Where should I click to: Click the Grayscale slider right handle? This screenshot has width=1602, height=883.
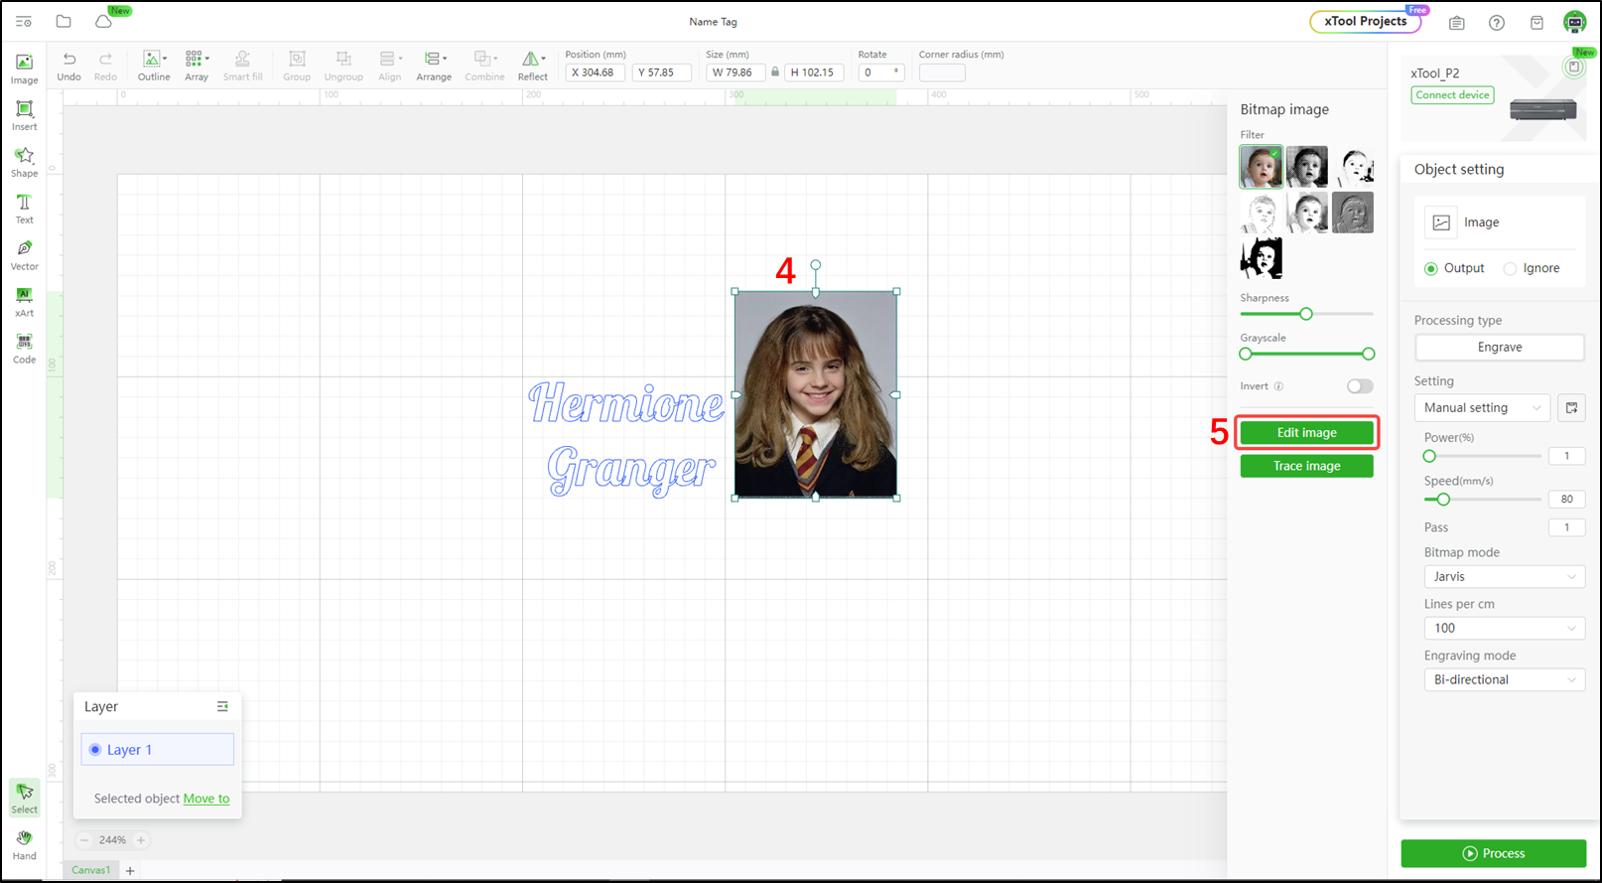[x=1368, y=354]
